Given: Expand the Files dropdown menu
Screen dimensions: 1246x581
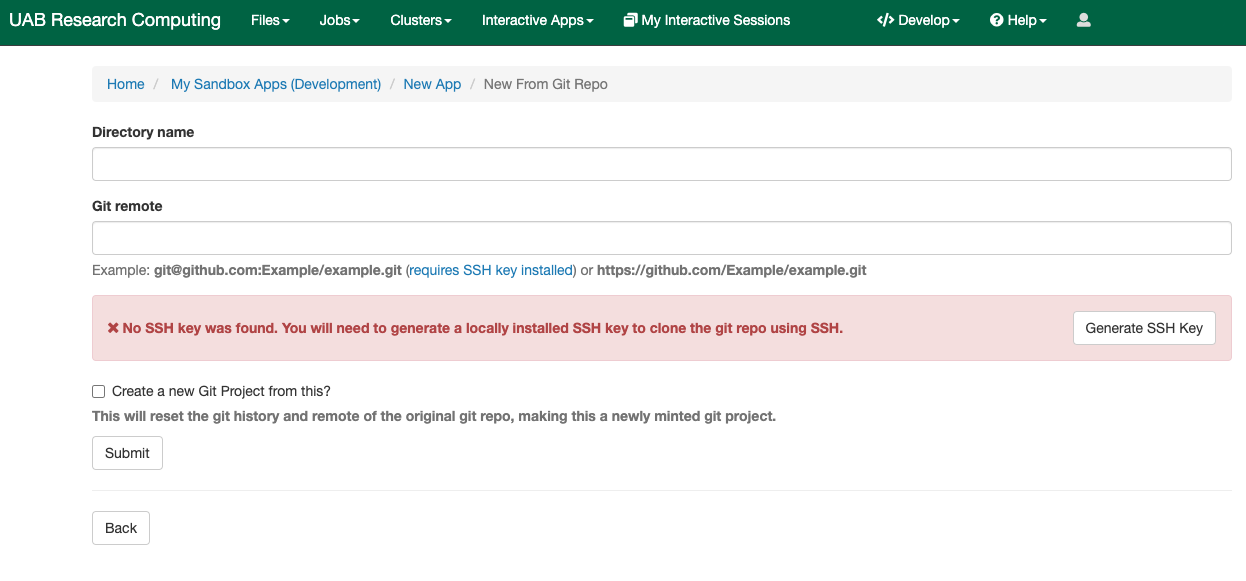Looking at the screenshot, I should (270, 20).
